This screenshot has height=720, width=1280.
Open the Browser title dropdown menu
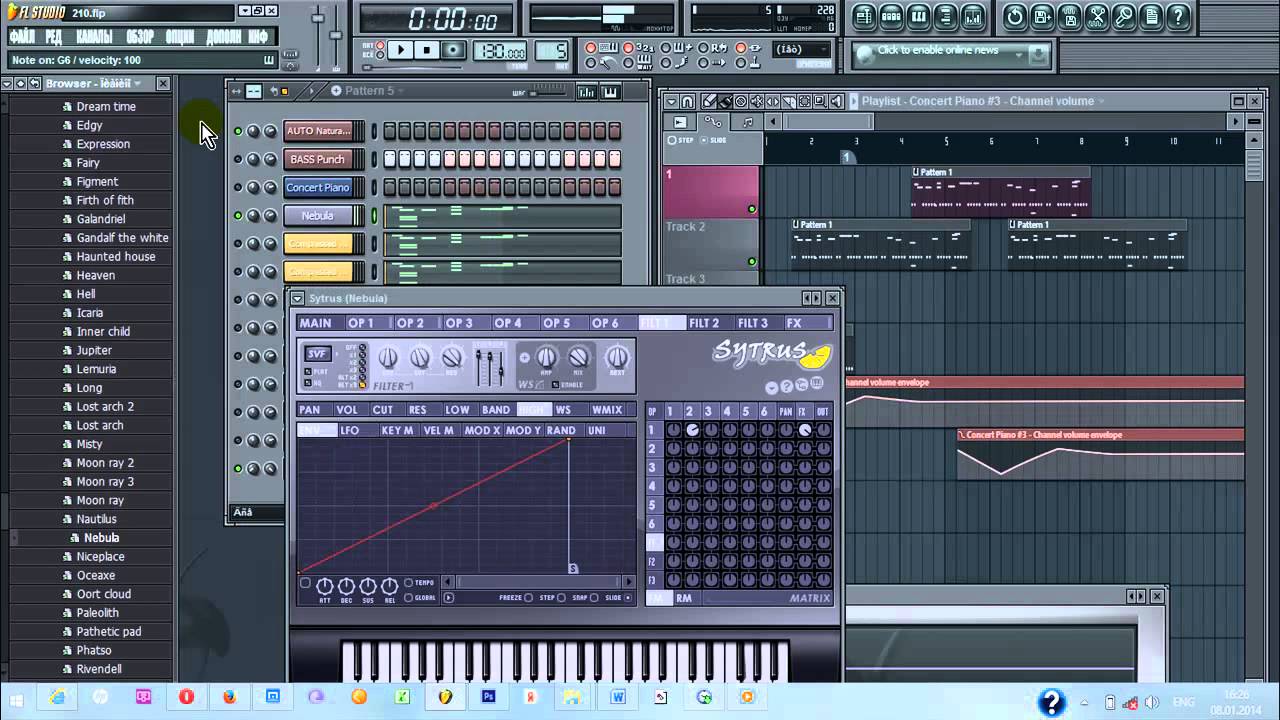[137, 83]
